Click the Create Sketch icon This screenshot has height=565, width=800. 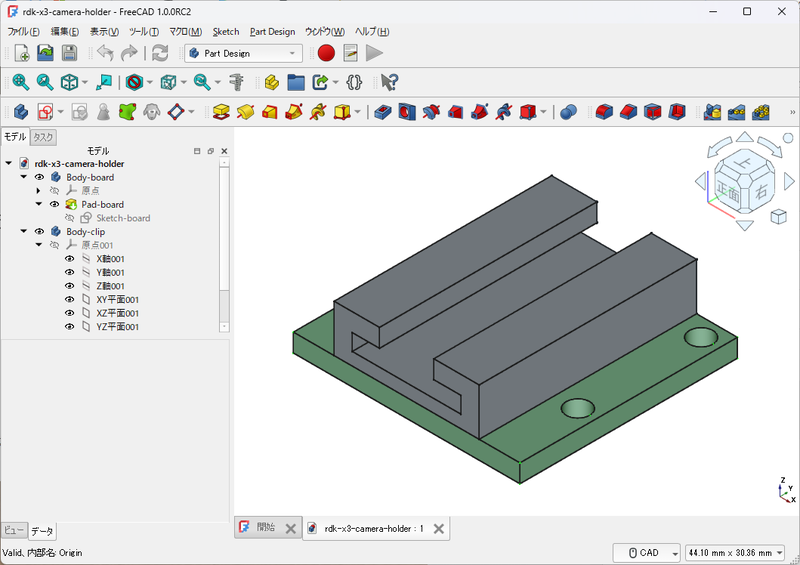click(x=46, y=111)
